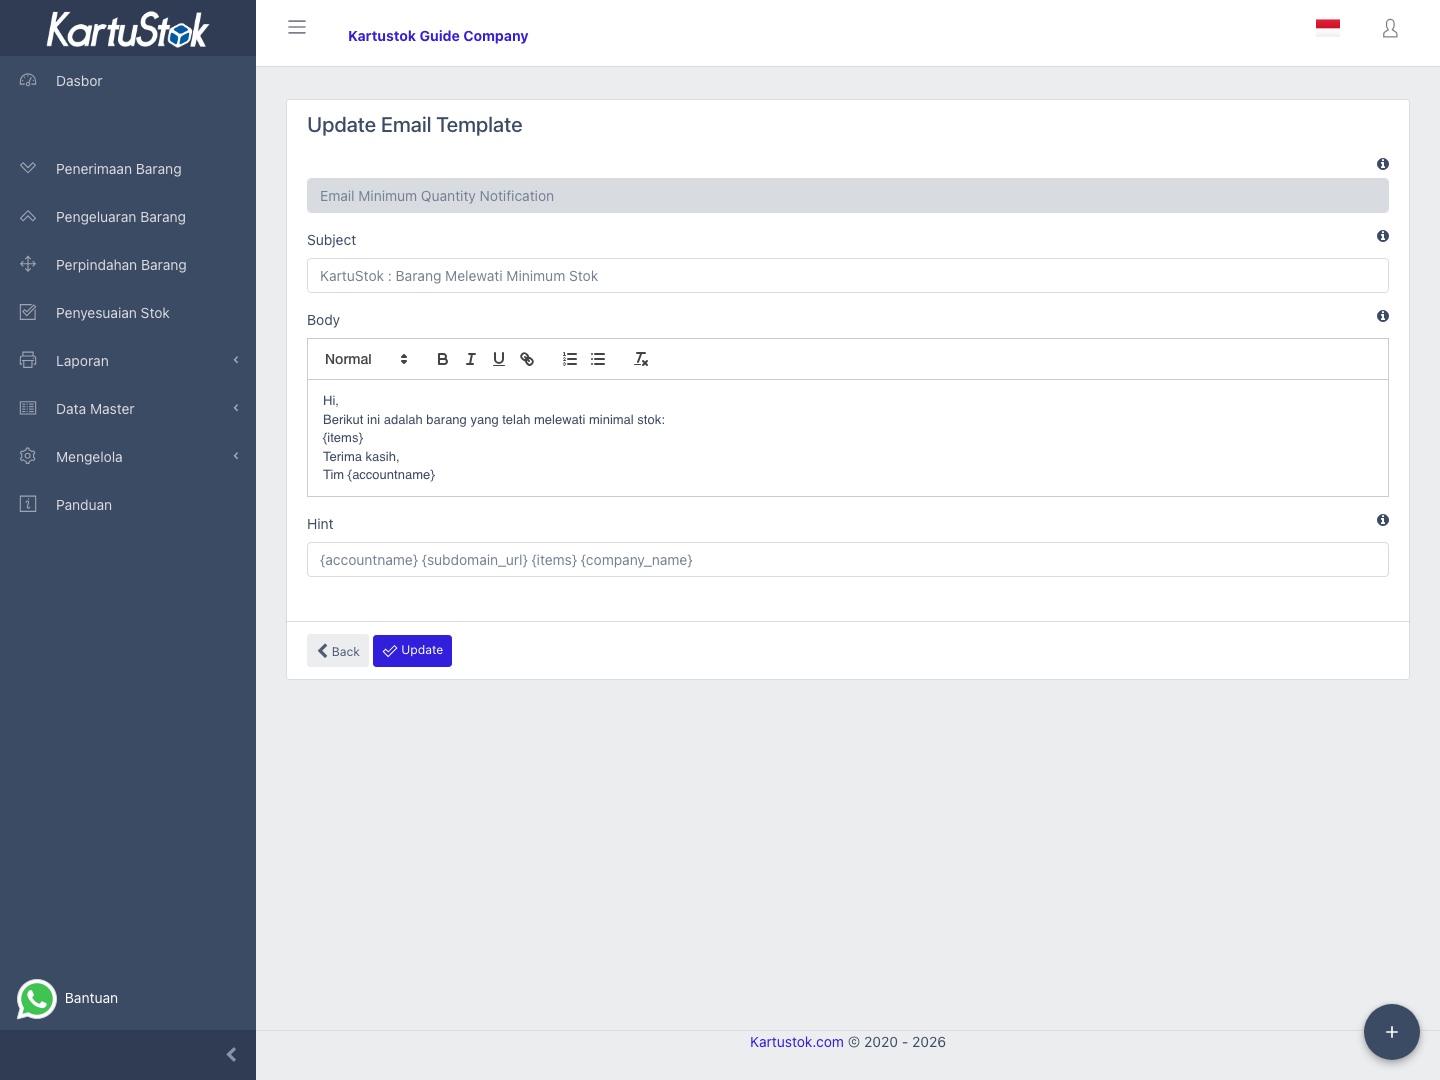Click the Pengeluaran Barang sidebar icon
1440x1080 pixels.
28,216
